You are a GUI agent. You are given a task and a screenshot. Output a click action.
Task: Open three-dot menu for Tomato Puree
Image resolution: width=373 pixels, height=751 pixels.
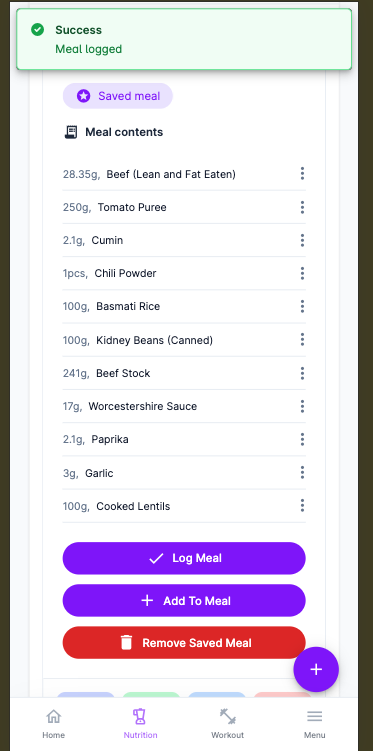click(x=302, y=207)
